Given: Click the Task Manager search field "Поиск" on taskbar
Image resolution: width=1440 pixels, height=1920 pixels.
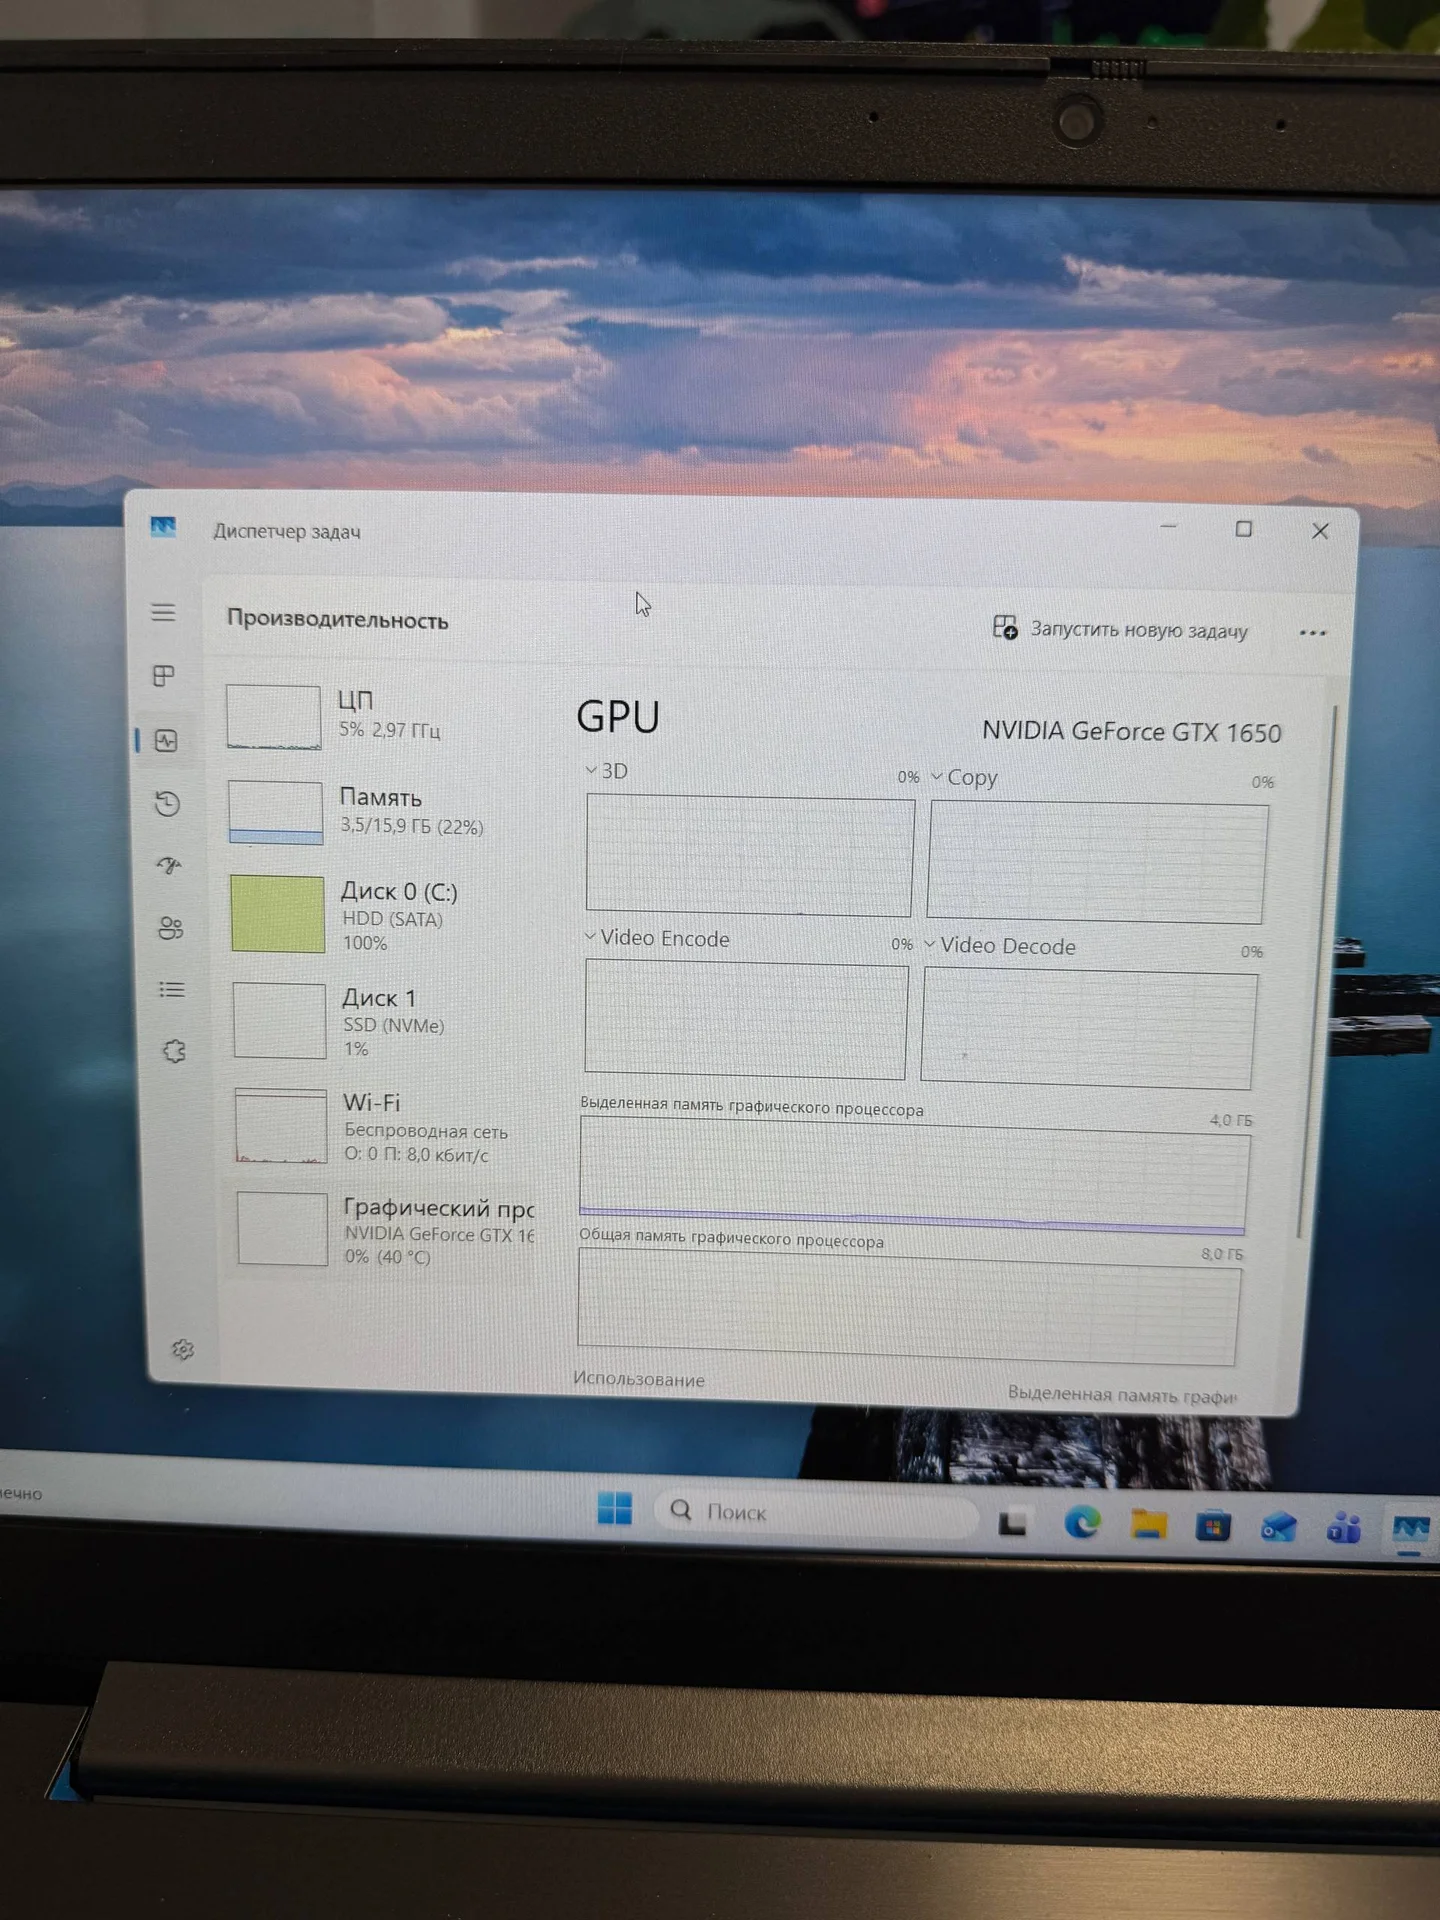Looking at the screenshot, I should click(815, 1513).
